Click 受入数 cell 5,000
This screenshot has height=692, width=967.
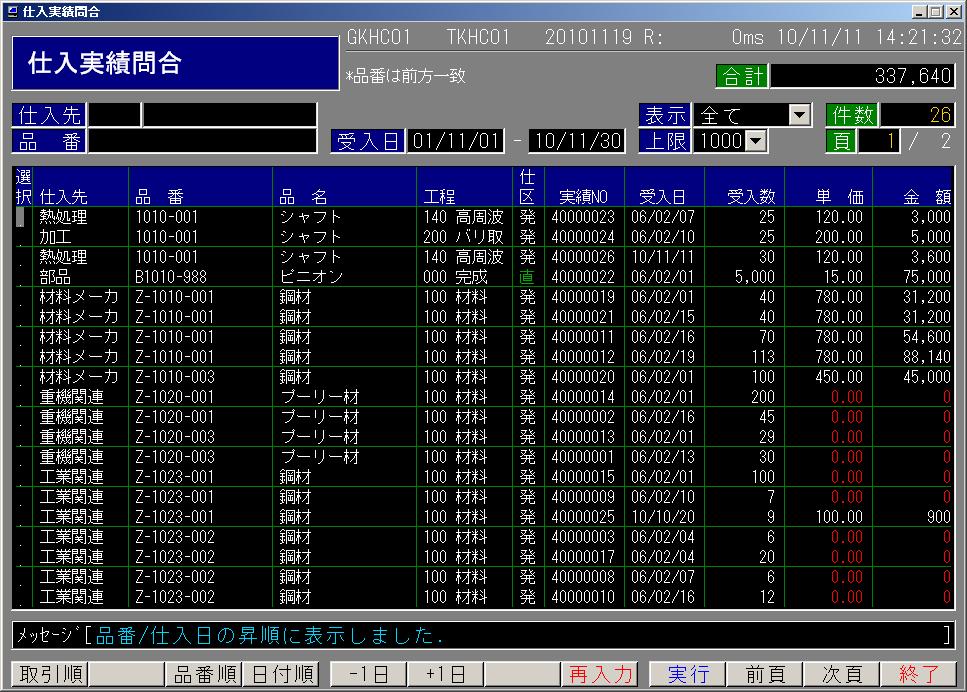(755, 277)
